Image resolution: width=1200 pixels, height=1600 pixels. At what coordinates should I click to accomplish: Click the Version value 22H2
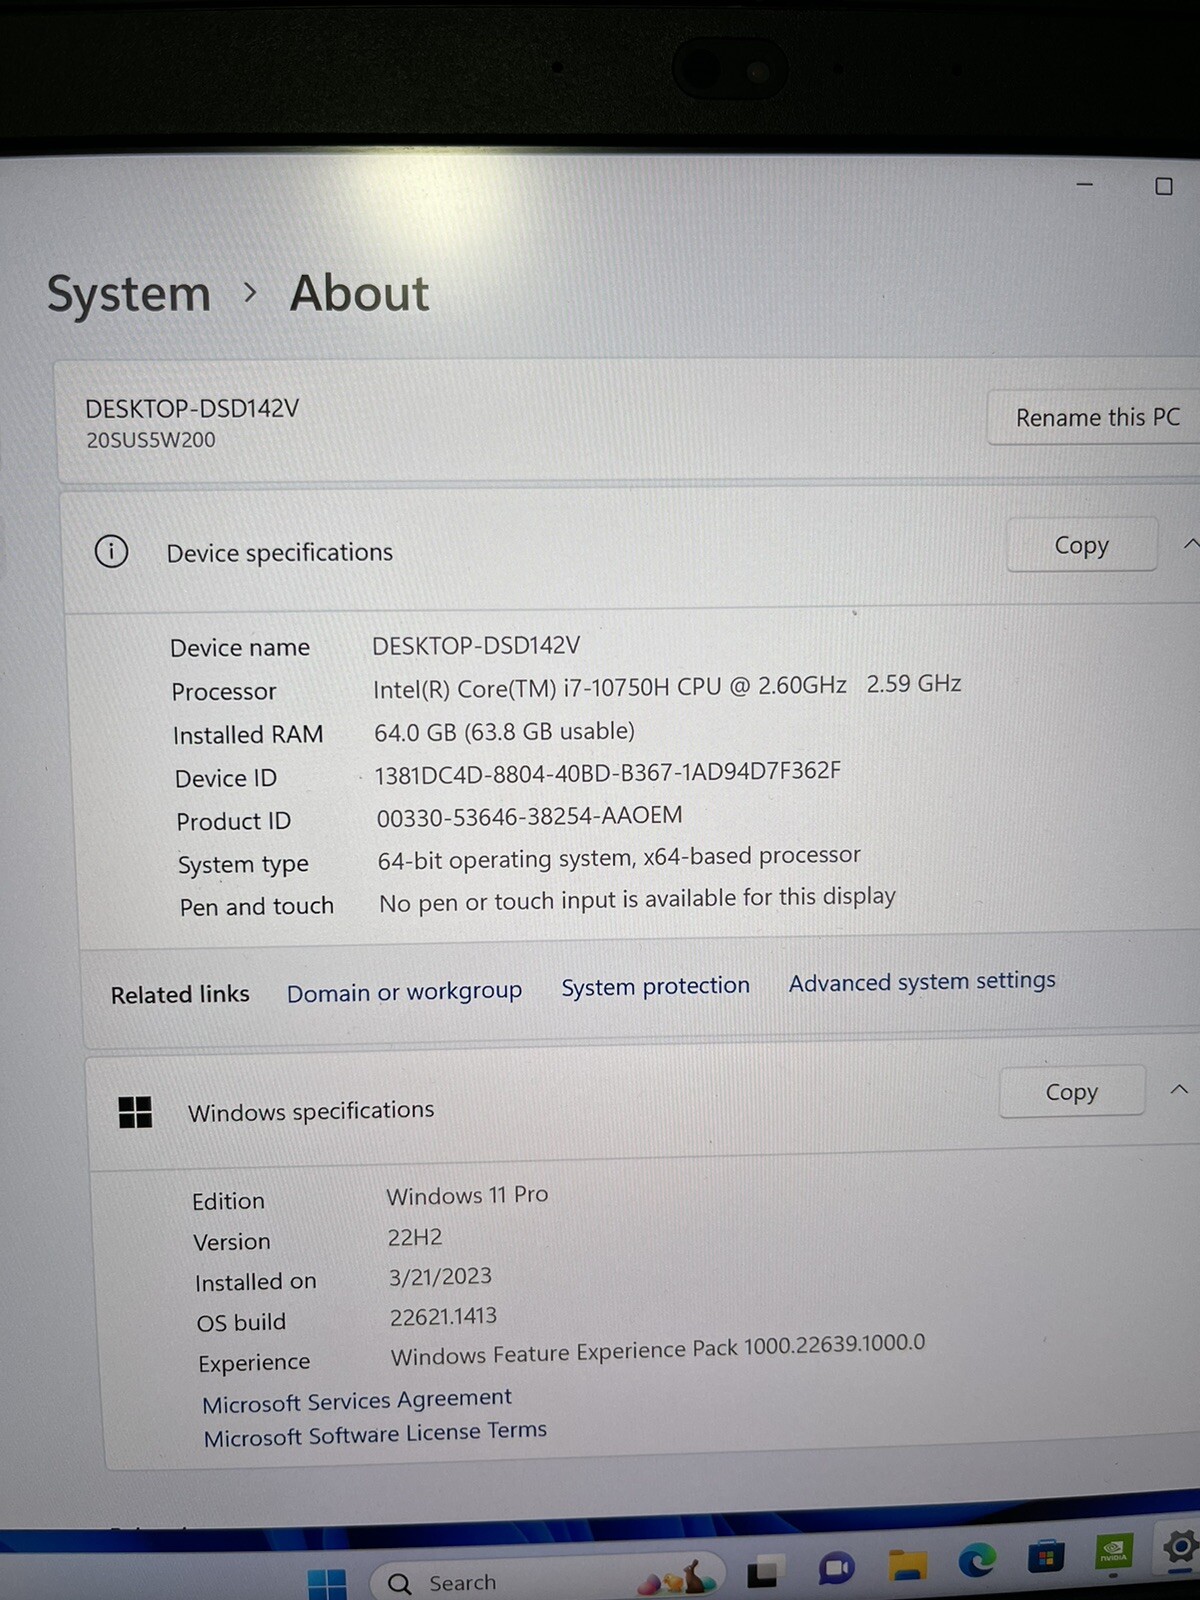click(414, 1238)
